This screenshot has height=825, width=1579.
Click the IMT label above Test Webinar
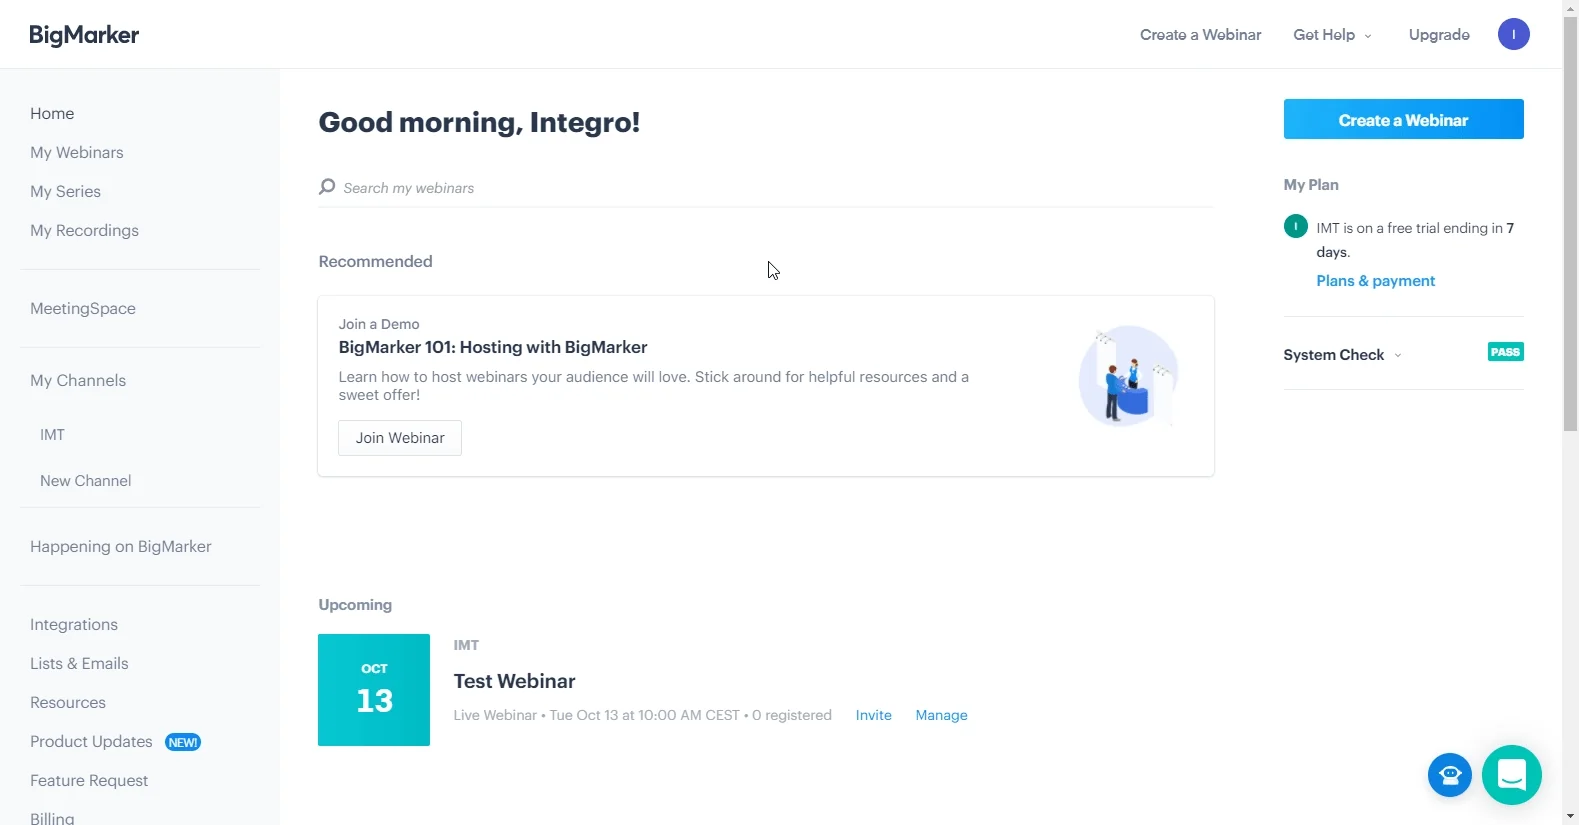point(466,645)
